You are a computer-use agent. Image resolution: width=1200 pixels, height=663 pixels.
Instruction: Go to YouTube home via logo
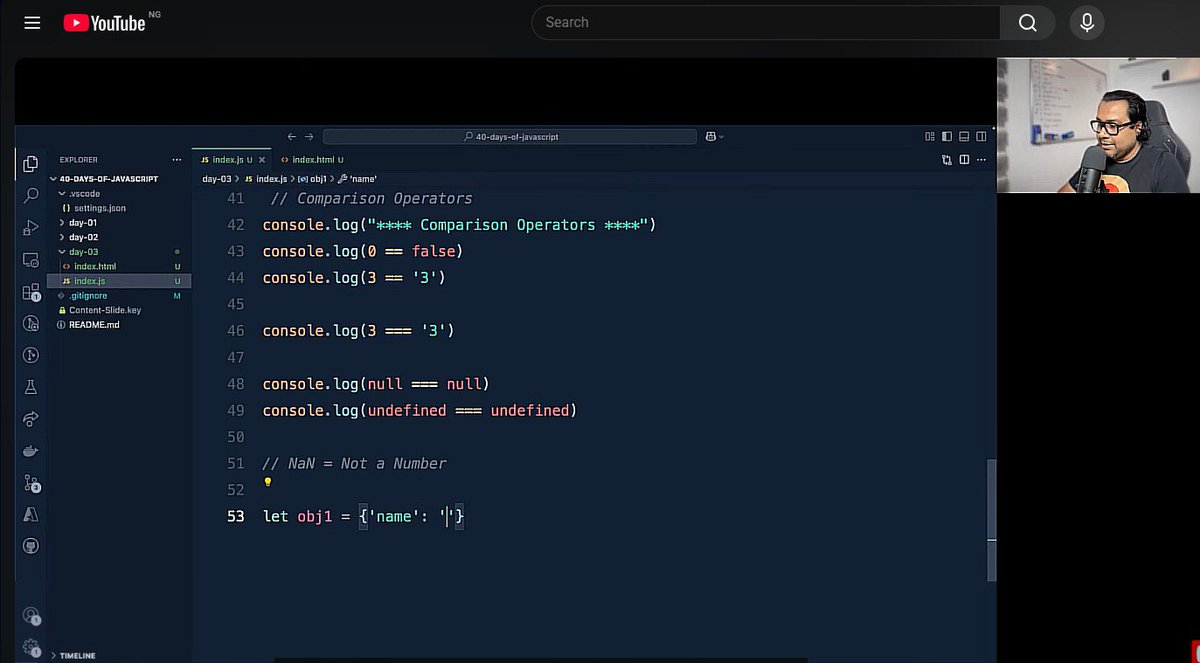pyautogui.click(x=104, y=22)
